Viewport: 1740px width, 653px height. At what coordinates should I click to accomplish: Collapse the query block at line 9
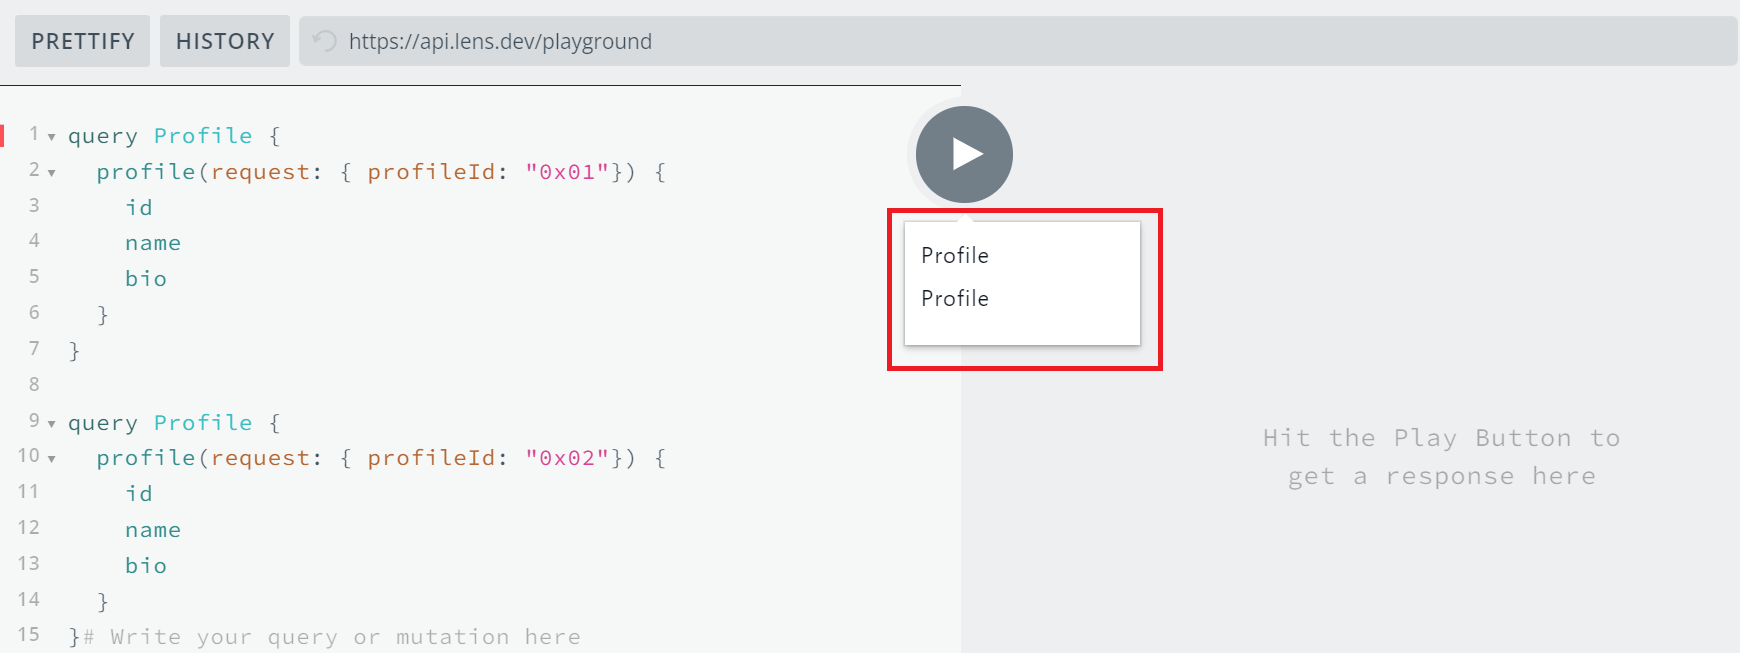(51, 423)
